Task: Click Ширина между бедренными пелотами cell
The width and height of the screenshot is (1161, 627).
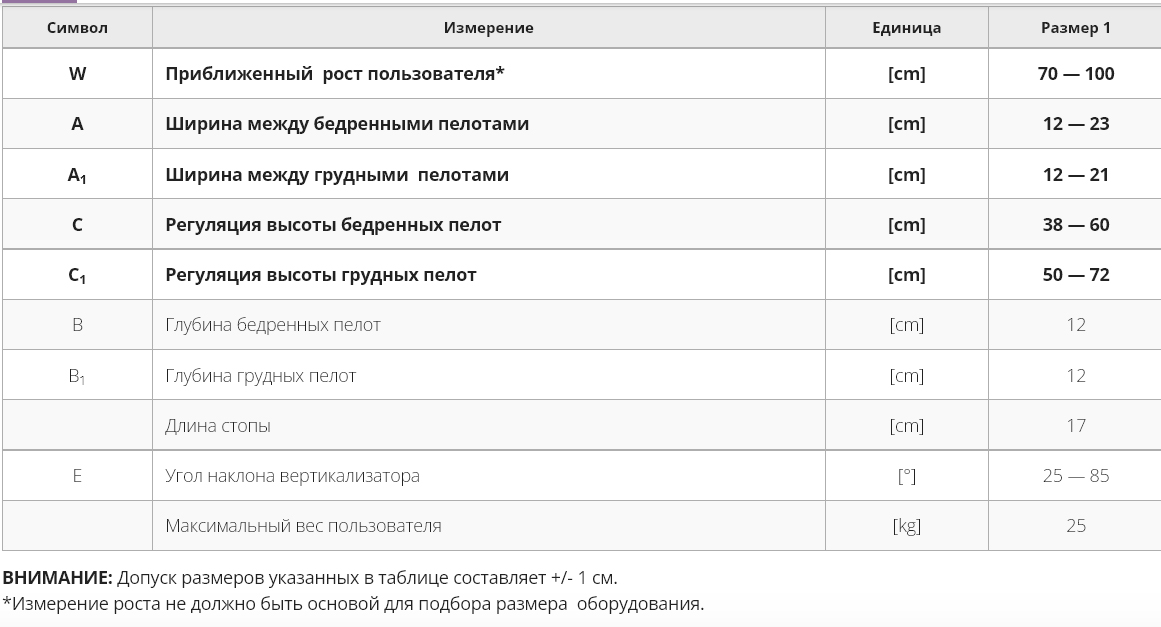Action: 489,124
